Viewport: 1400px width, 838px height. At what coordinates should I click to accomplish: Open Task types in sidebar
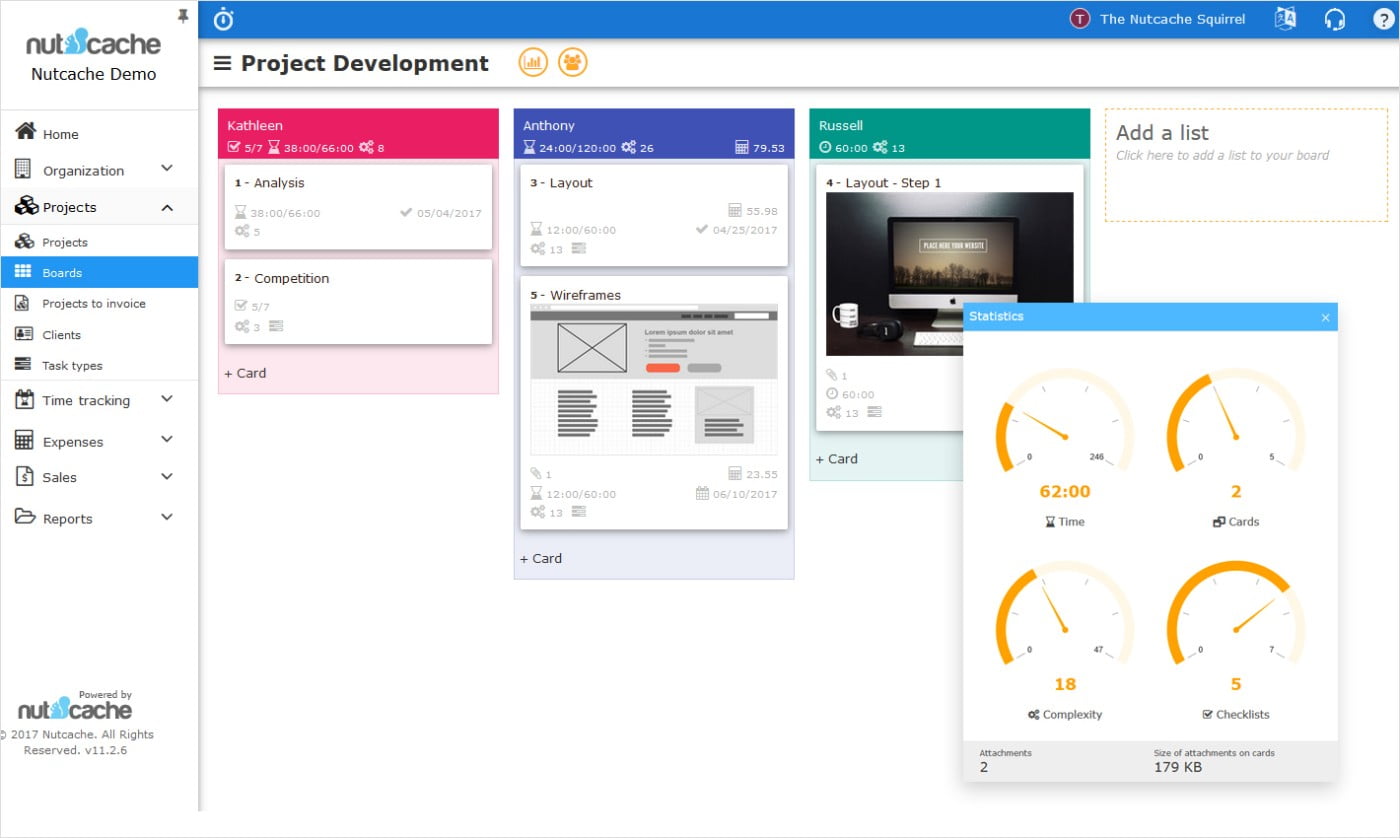click(72, 366)
